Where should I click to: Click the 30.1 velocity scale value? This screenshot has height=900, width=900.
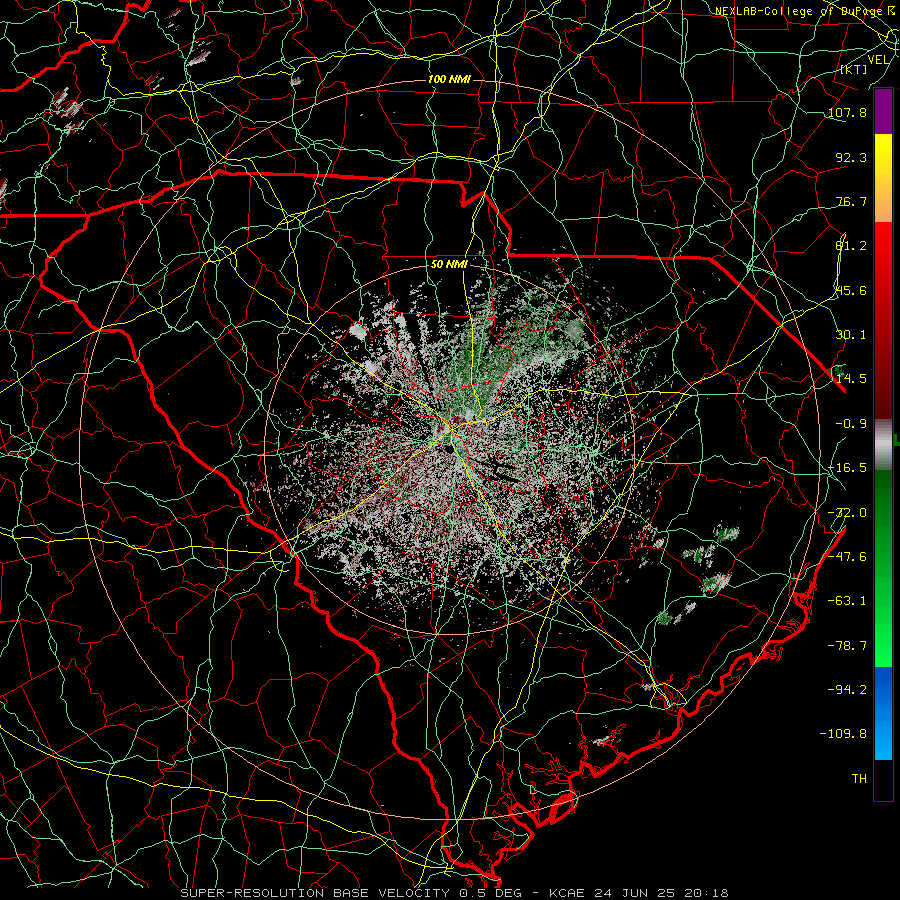click(x=851, y=334)
